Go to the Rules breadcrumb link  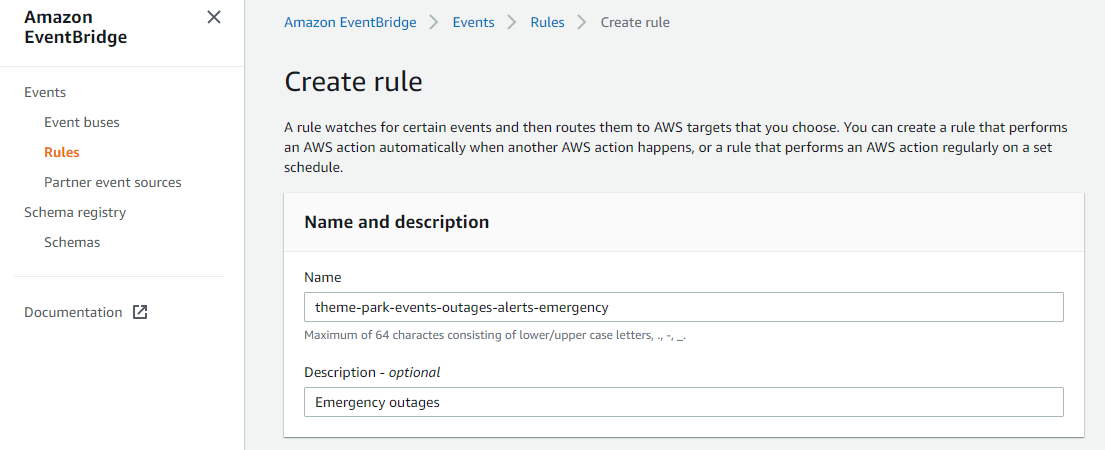[548, 23]
